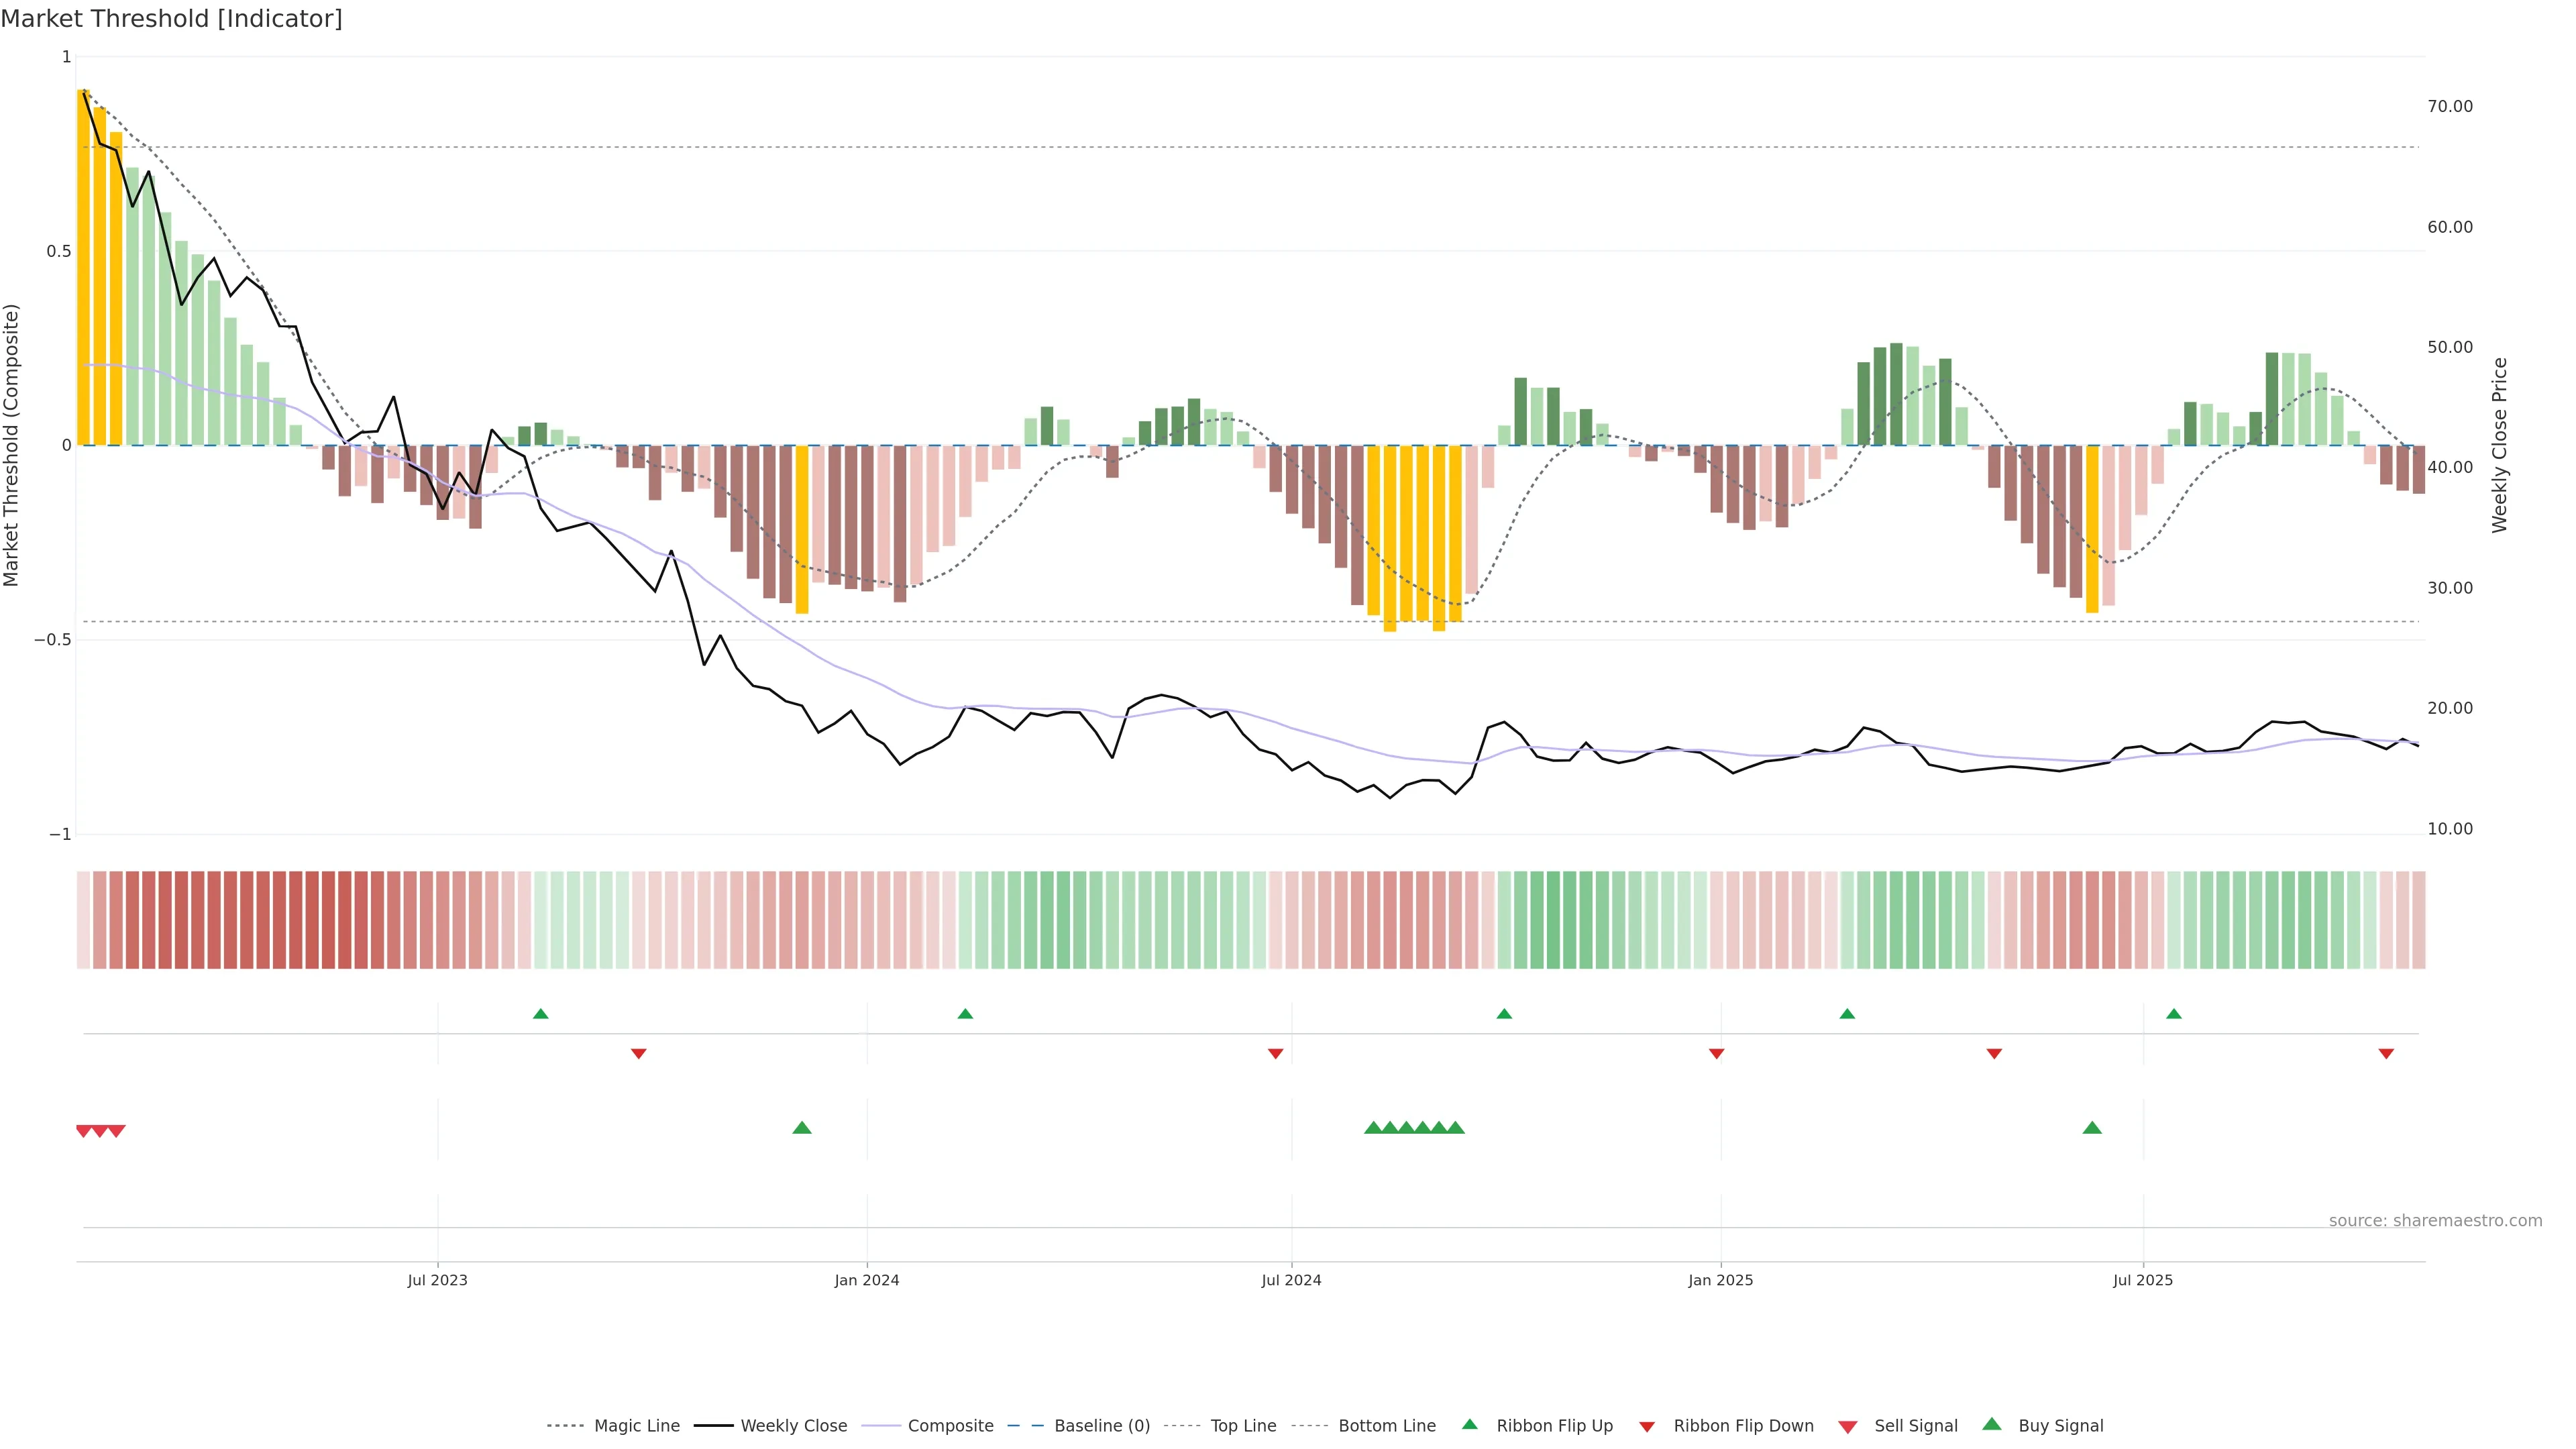This screenshot has width=2576, height=1449.
Task: Click the Buy Signal legend triangle icon
Action: [1991, 1424]
